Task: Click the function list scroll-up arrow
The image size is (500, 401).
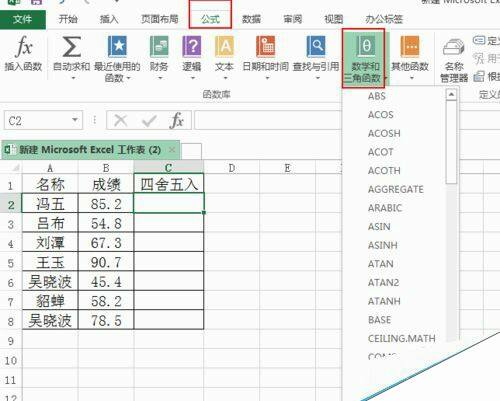Action: (x=451, y=95)
